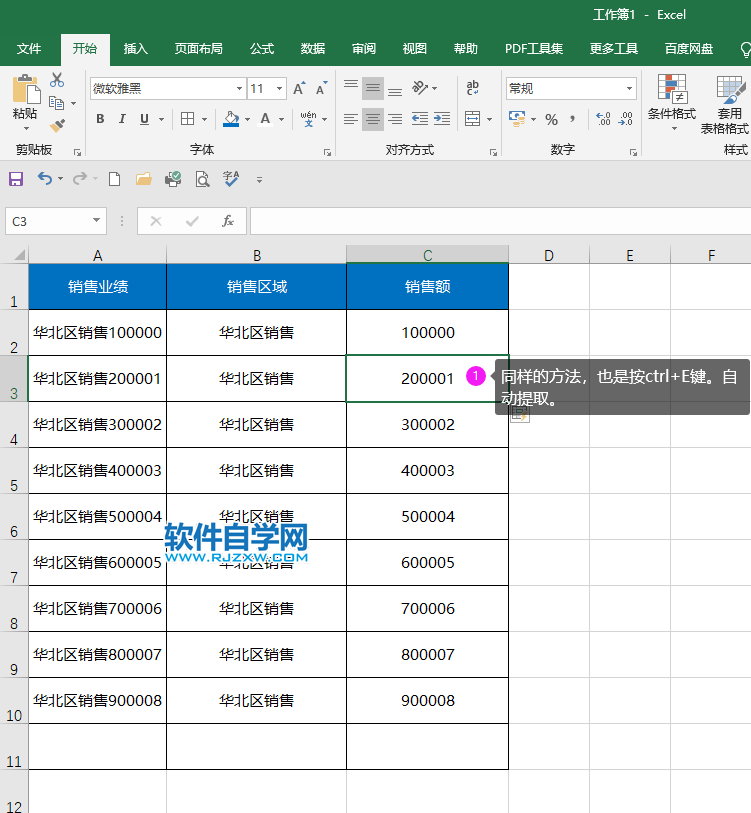Select cell containing 华北区销售500004
This screenshot has height=813, width=751.
tap(97, 517)
